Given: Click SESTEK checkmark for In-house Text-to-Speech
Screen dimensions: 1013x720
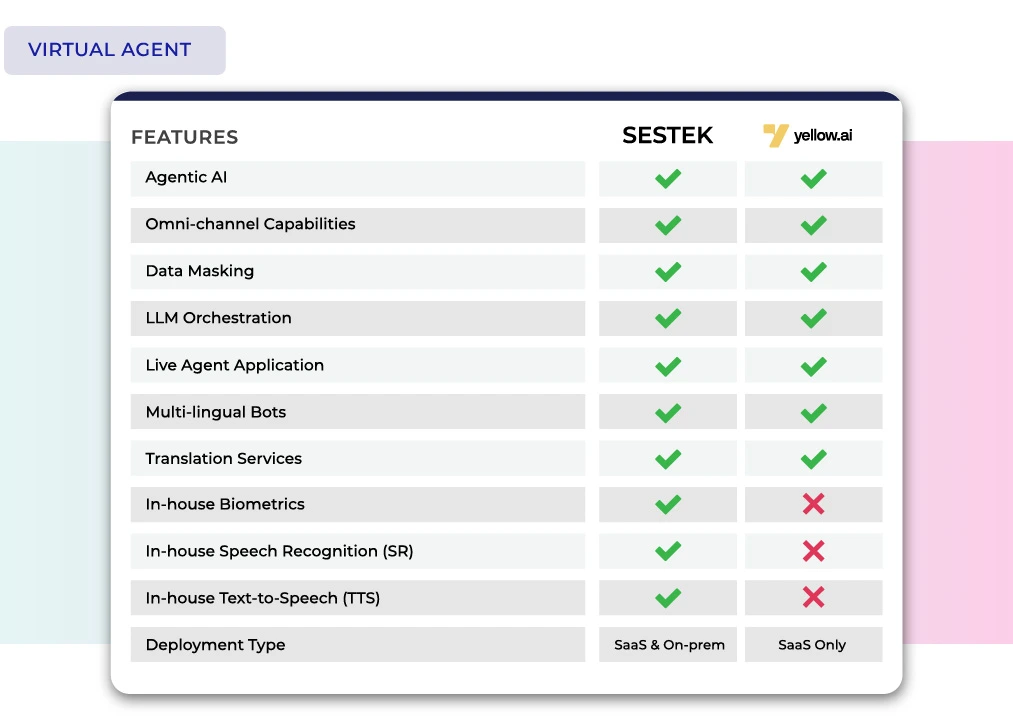Looking at the screenshot, I should pyautogui.click(x=668, y=598).
